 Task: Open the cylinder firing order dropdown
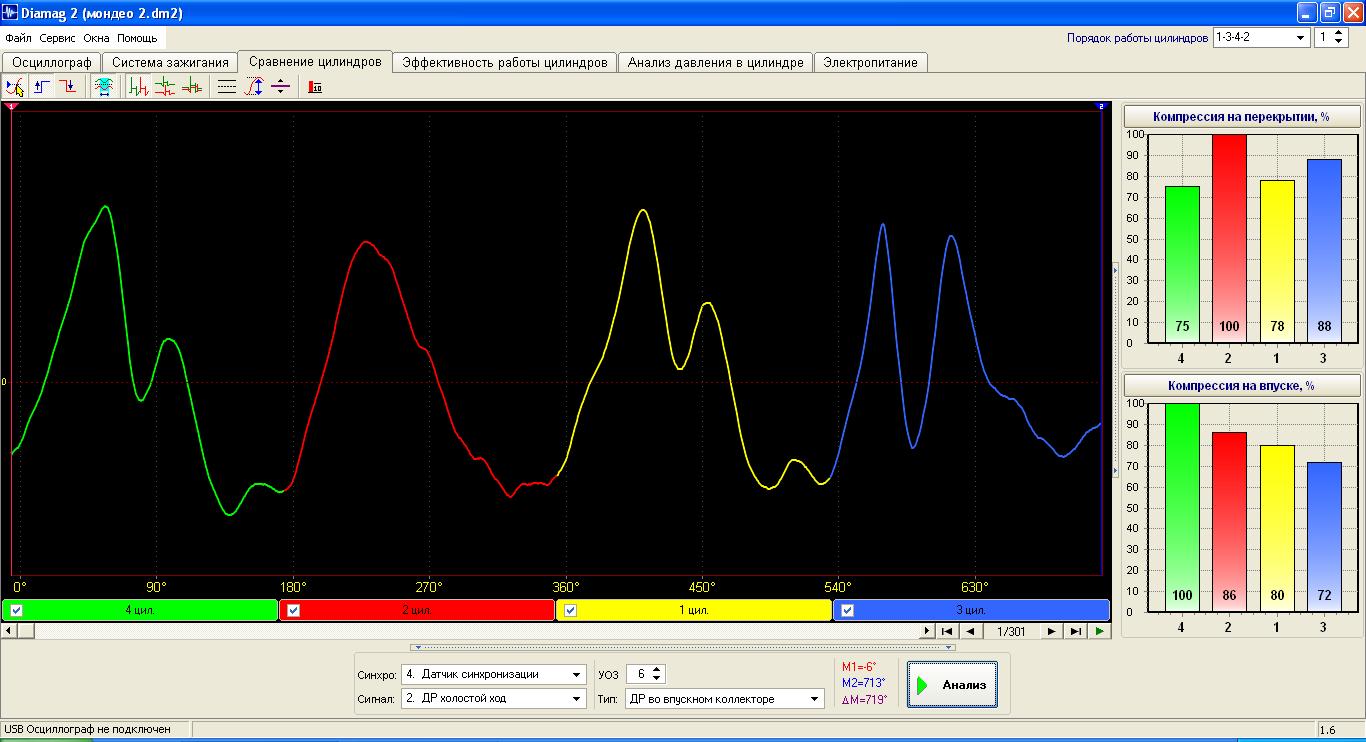click(1301, 37)
